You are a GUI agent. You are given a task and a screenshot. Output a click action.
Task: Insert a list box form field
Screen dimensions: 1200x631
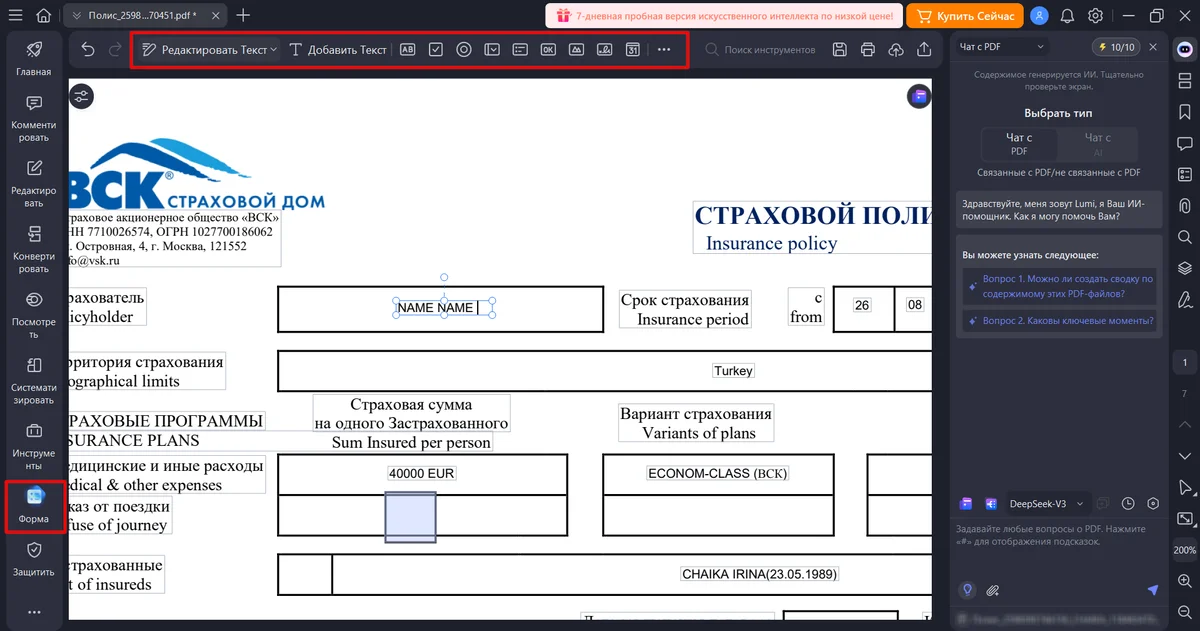[x=520, y=49]
